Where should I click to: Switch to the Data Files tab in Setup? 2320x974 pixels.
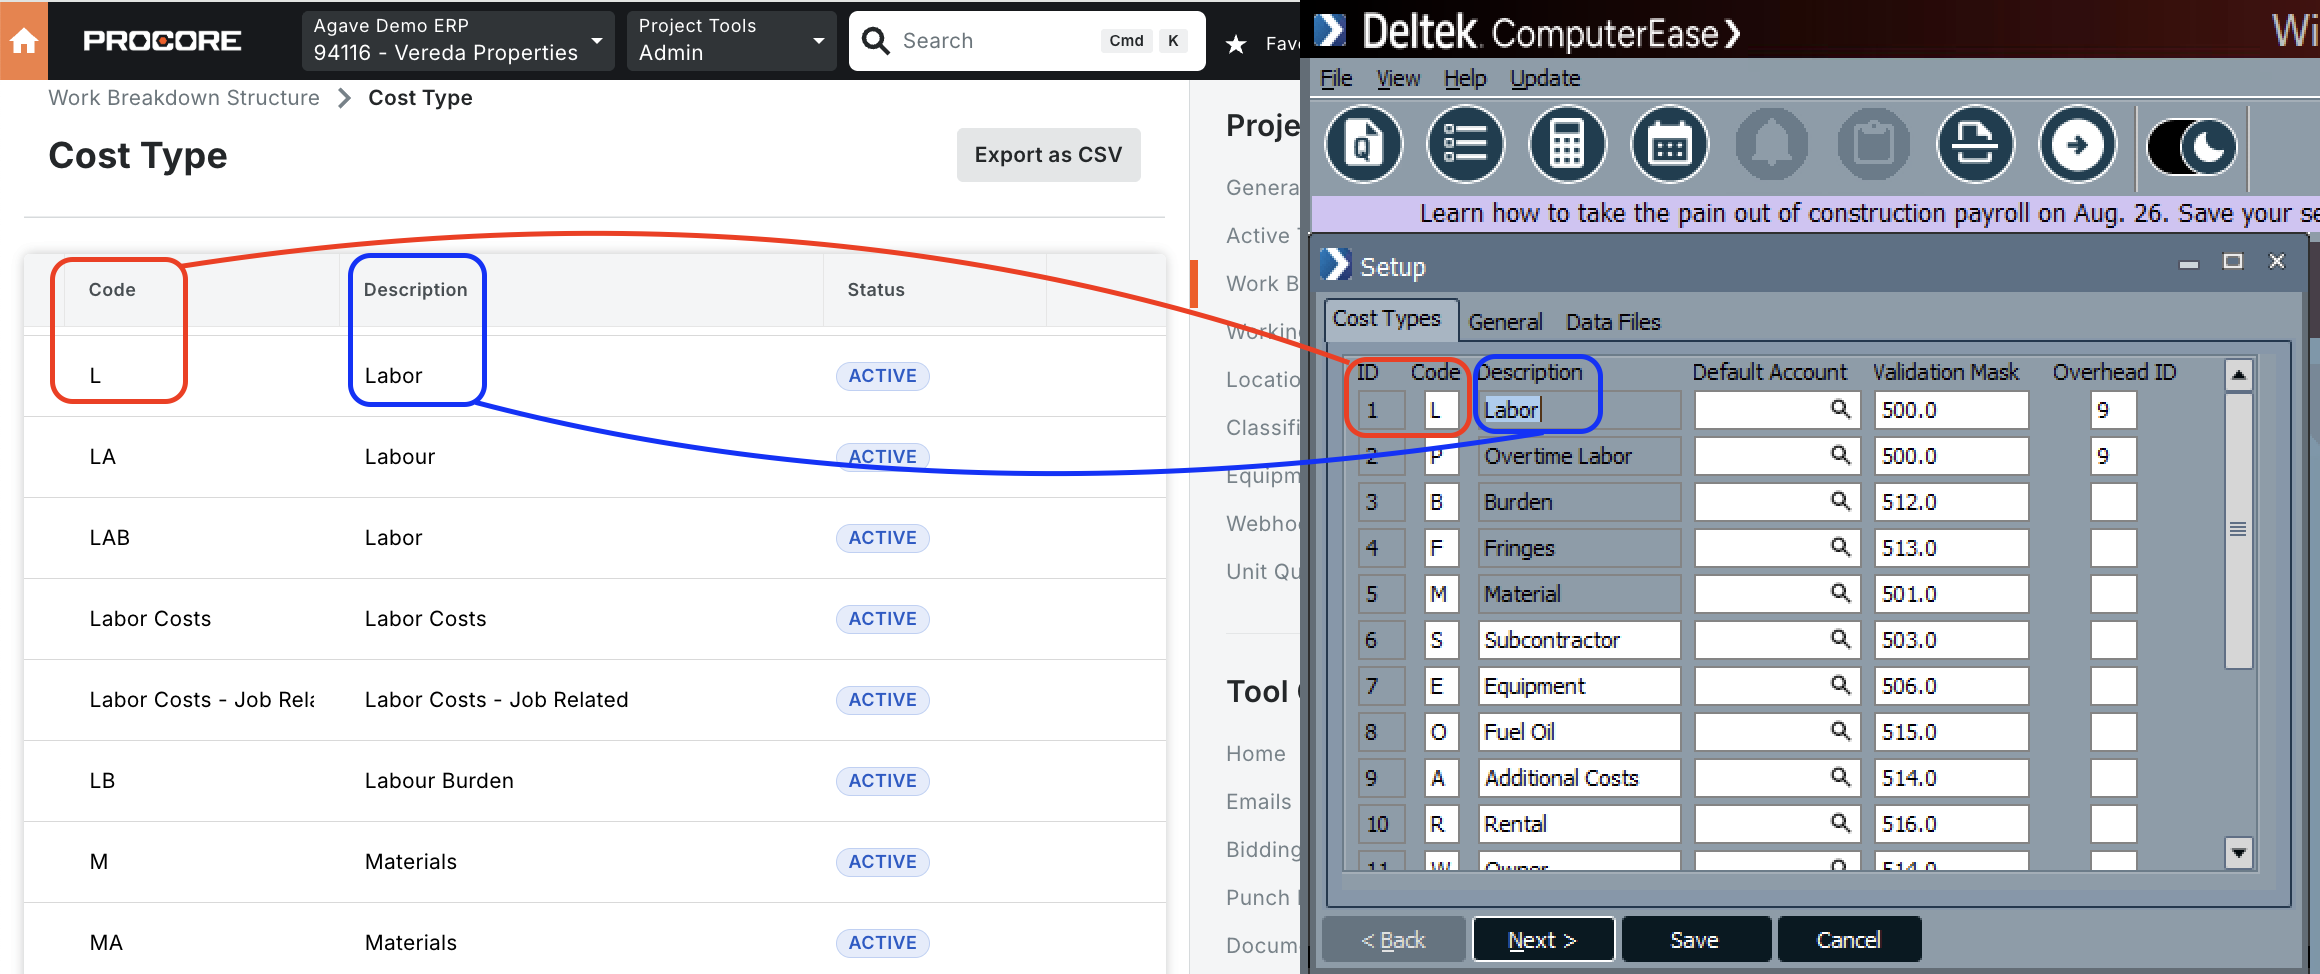pyautogui.click(x=1613, y=322)
